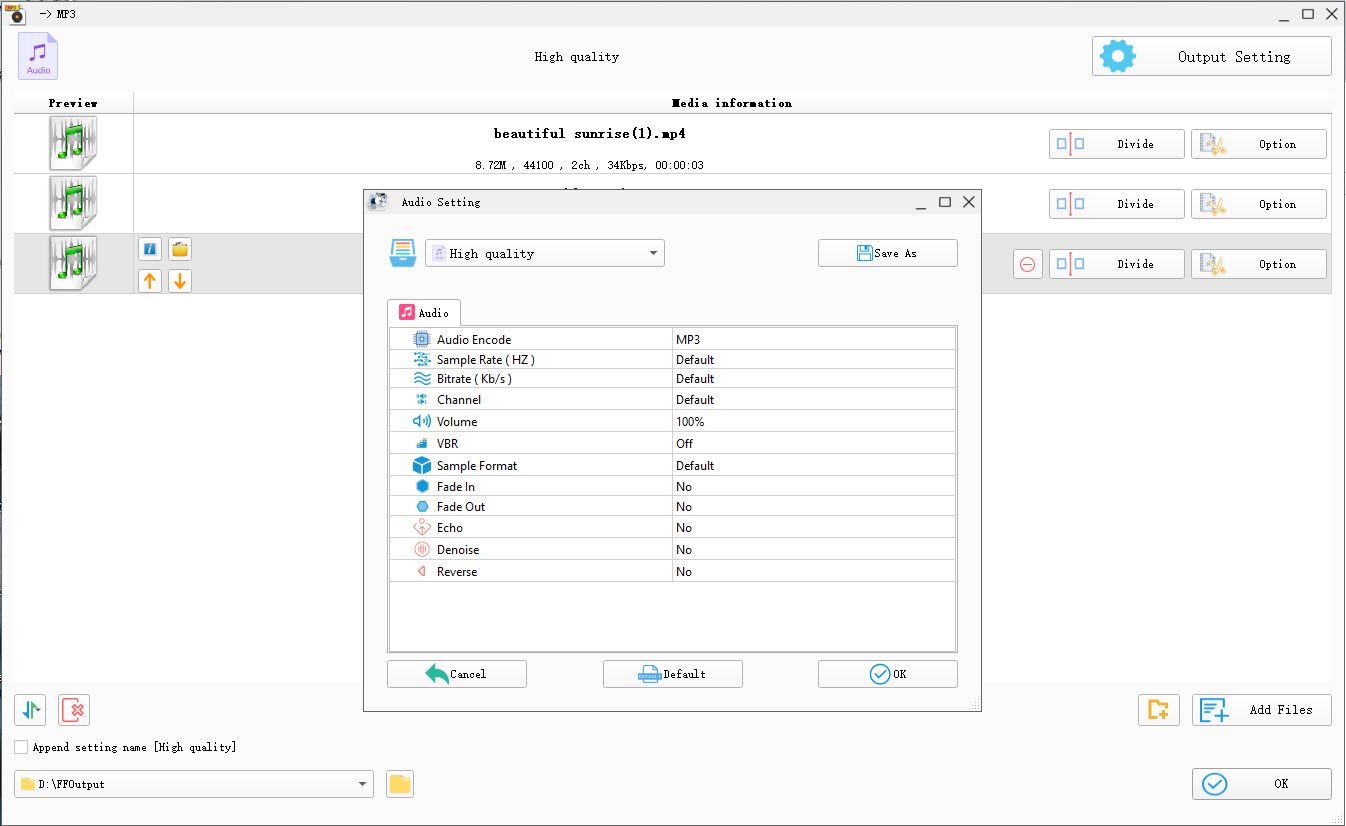The image size is (1346, 826).
Task: Open the Channel setting selector
Action: pos(810,399)
